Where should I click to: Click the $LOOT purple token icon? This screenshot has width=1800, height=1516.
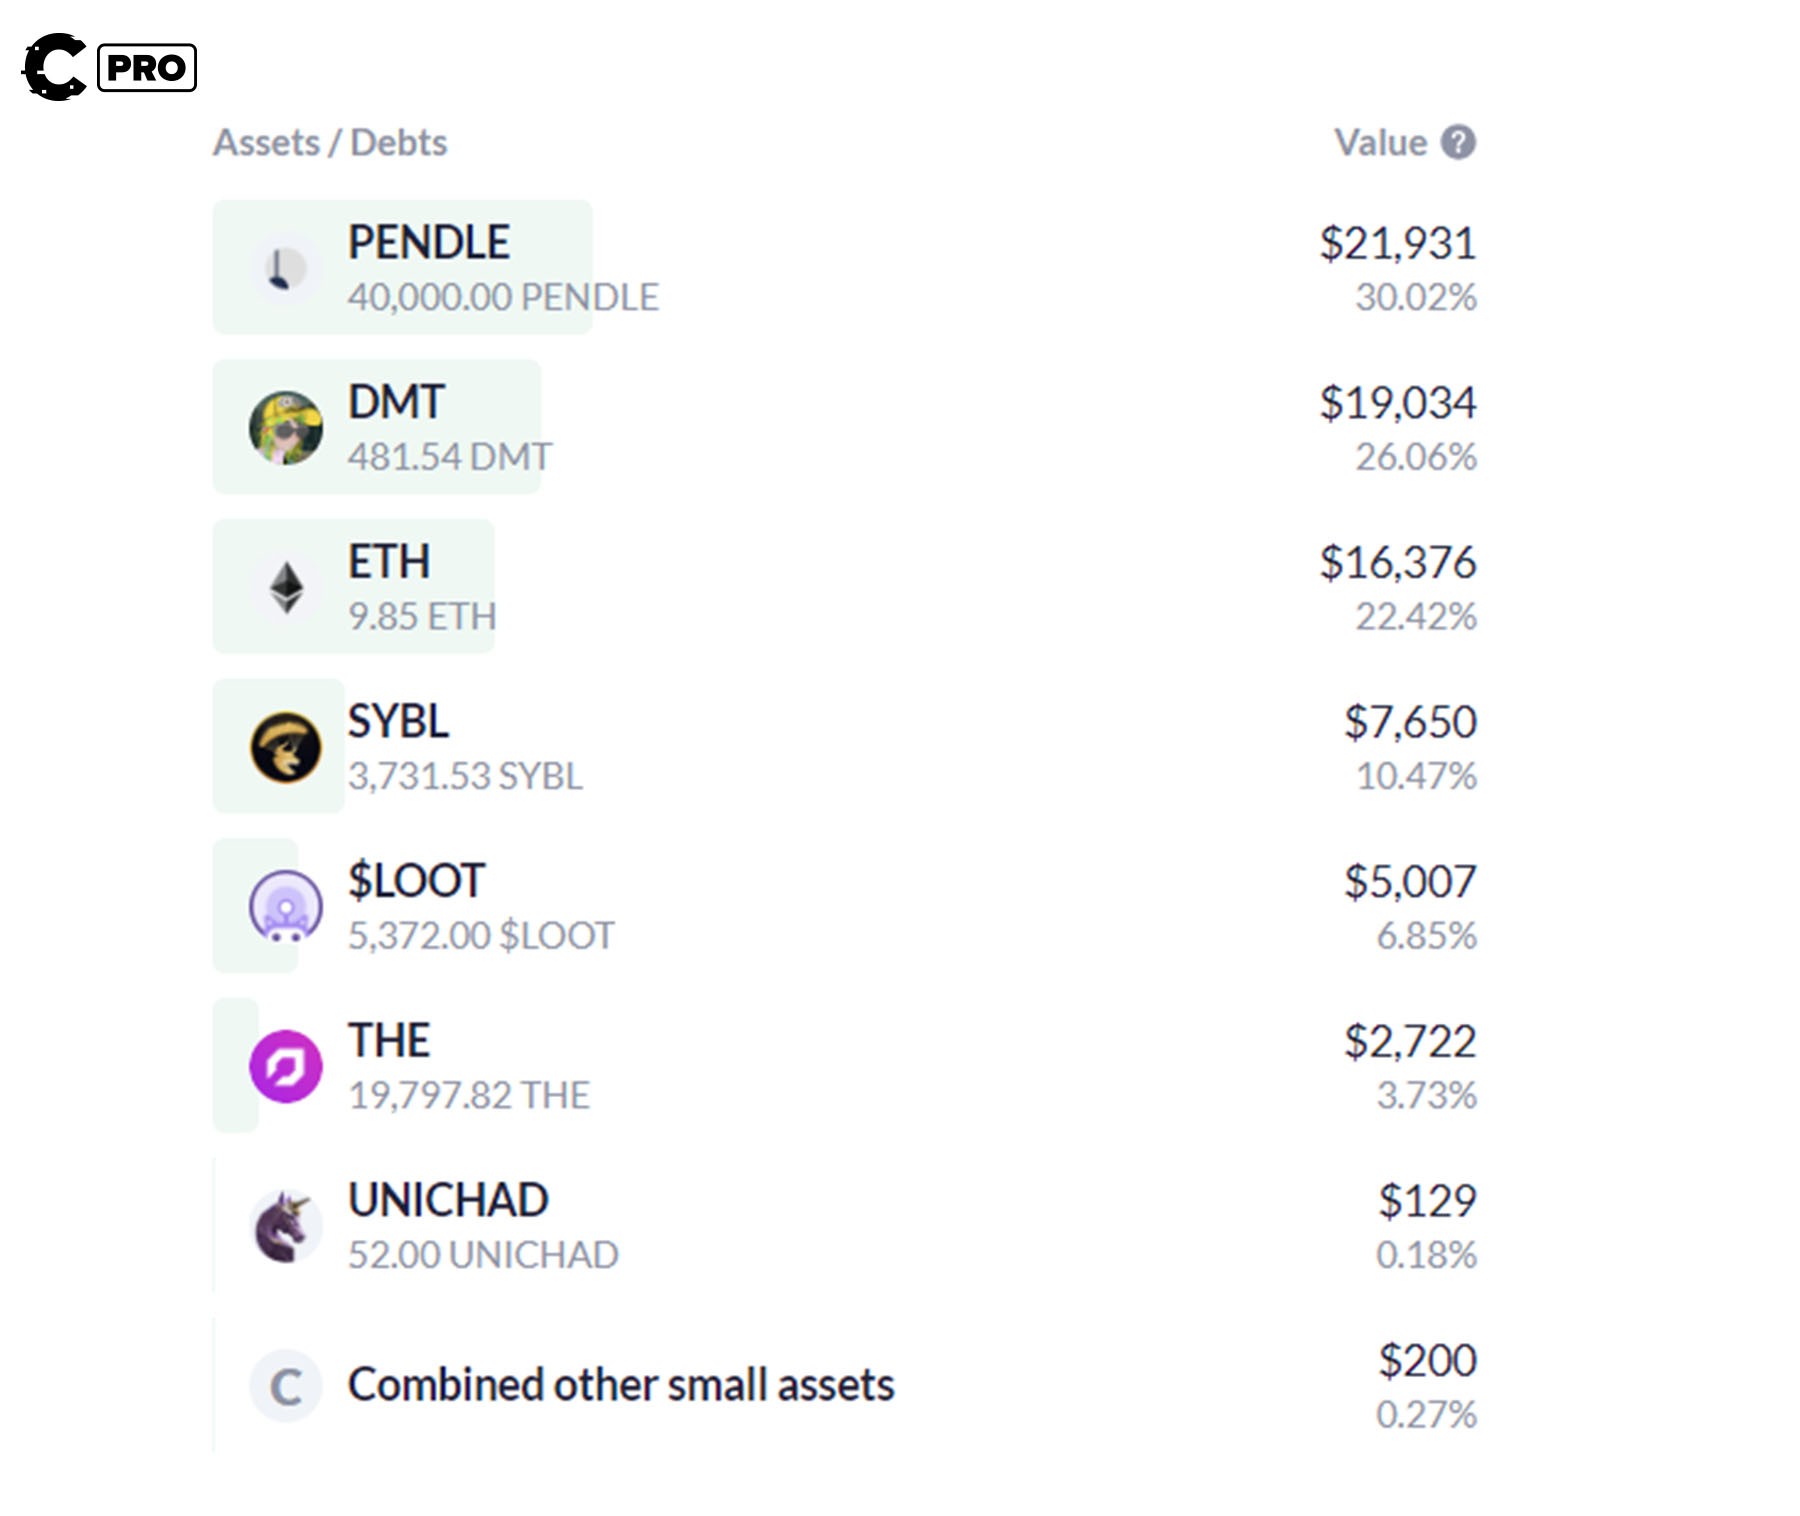tap(286, 907)
